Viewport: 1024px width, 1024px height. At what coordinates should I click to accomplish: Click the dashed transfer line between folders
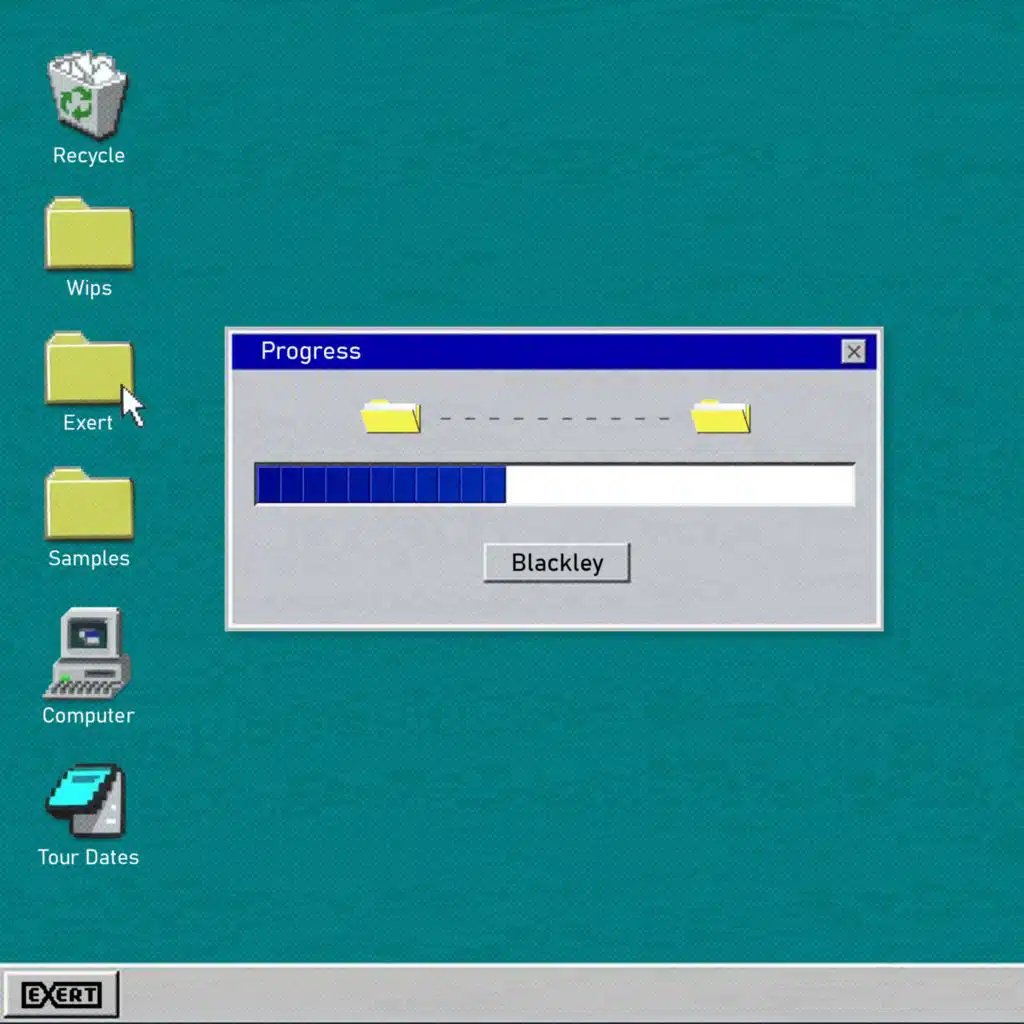point(555,418)
